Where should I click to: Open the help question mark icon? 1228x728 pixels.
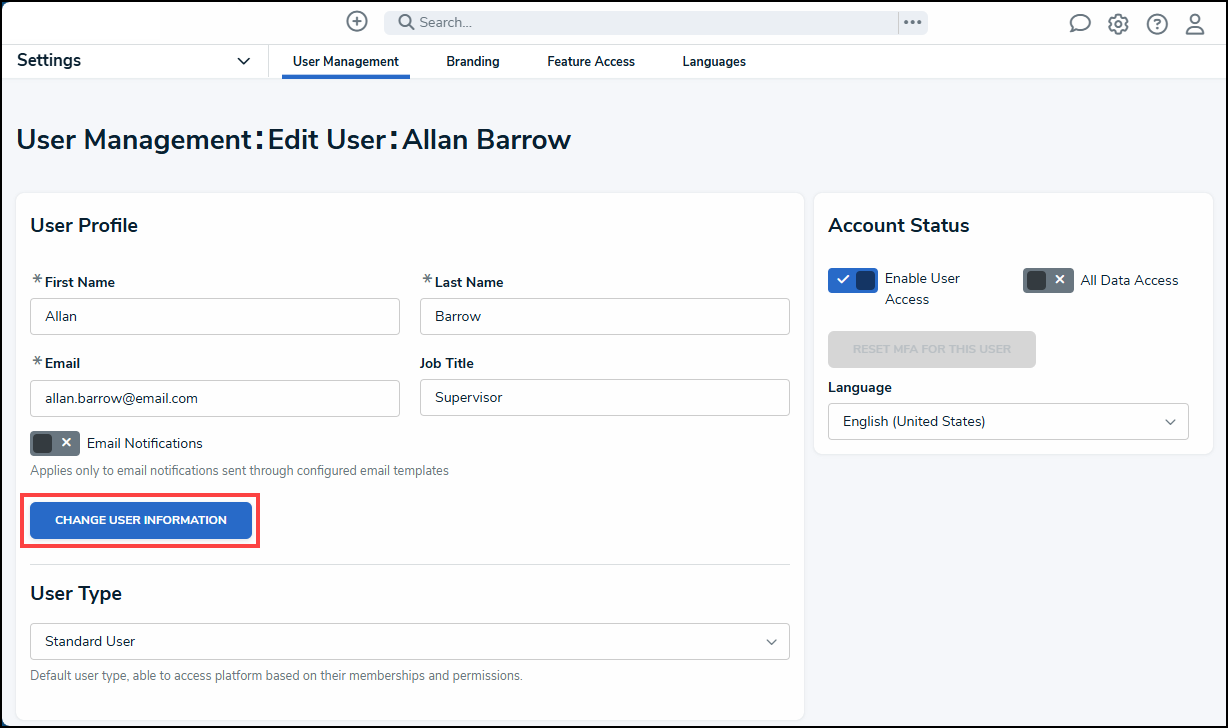point(1157,24)
